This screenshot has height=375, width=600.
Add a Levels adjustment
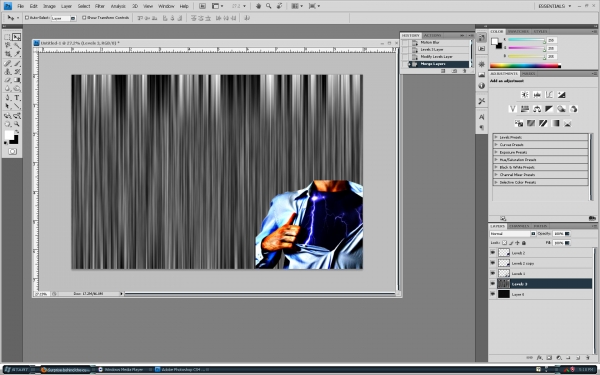click(537, 95)
